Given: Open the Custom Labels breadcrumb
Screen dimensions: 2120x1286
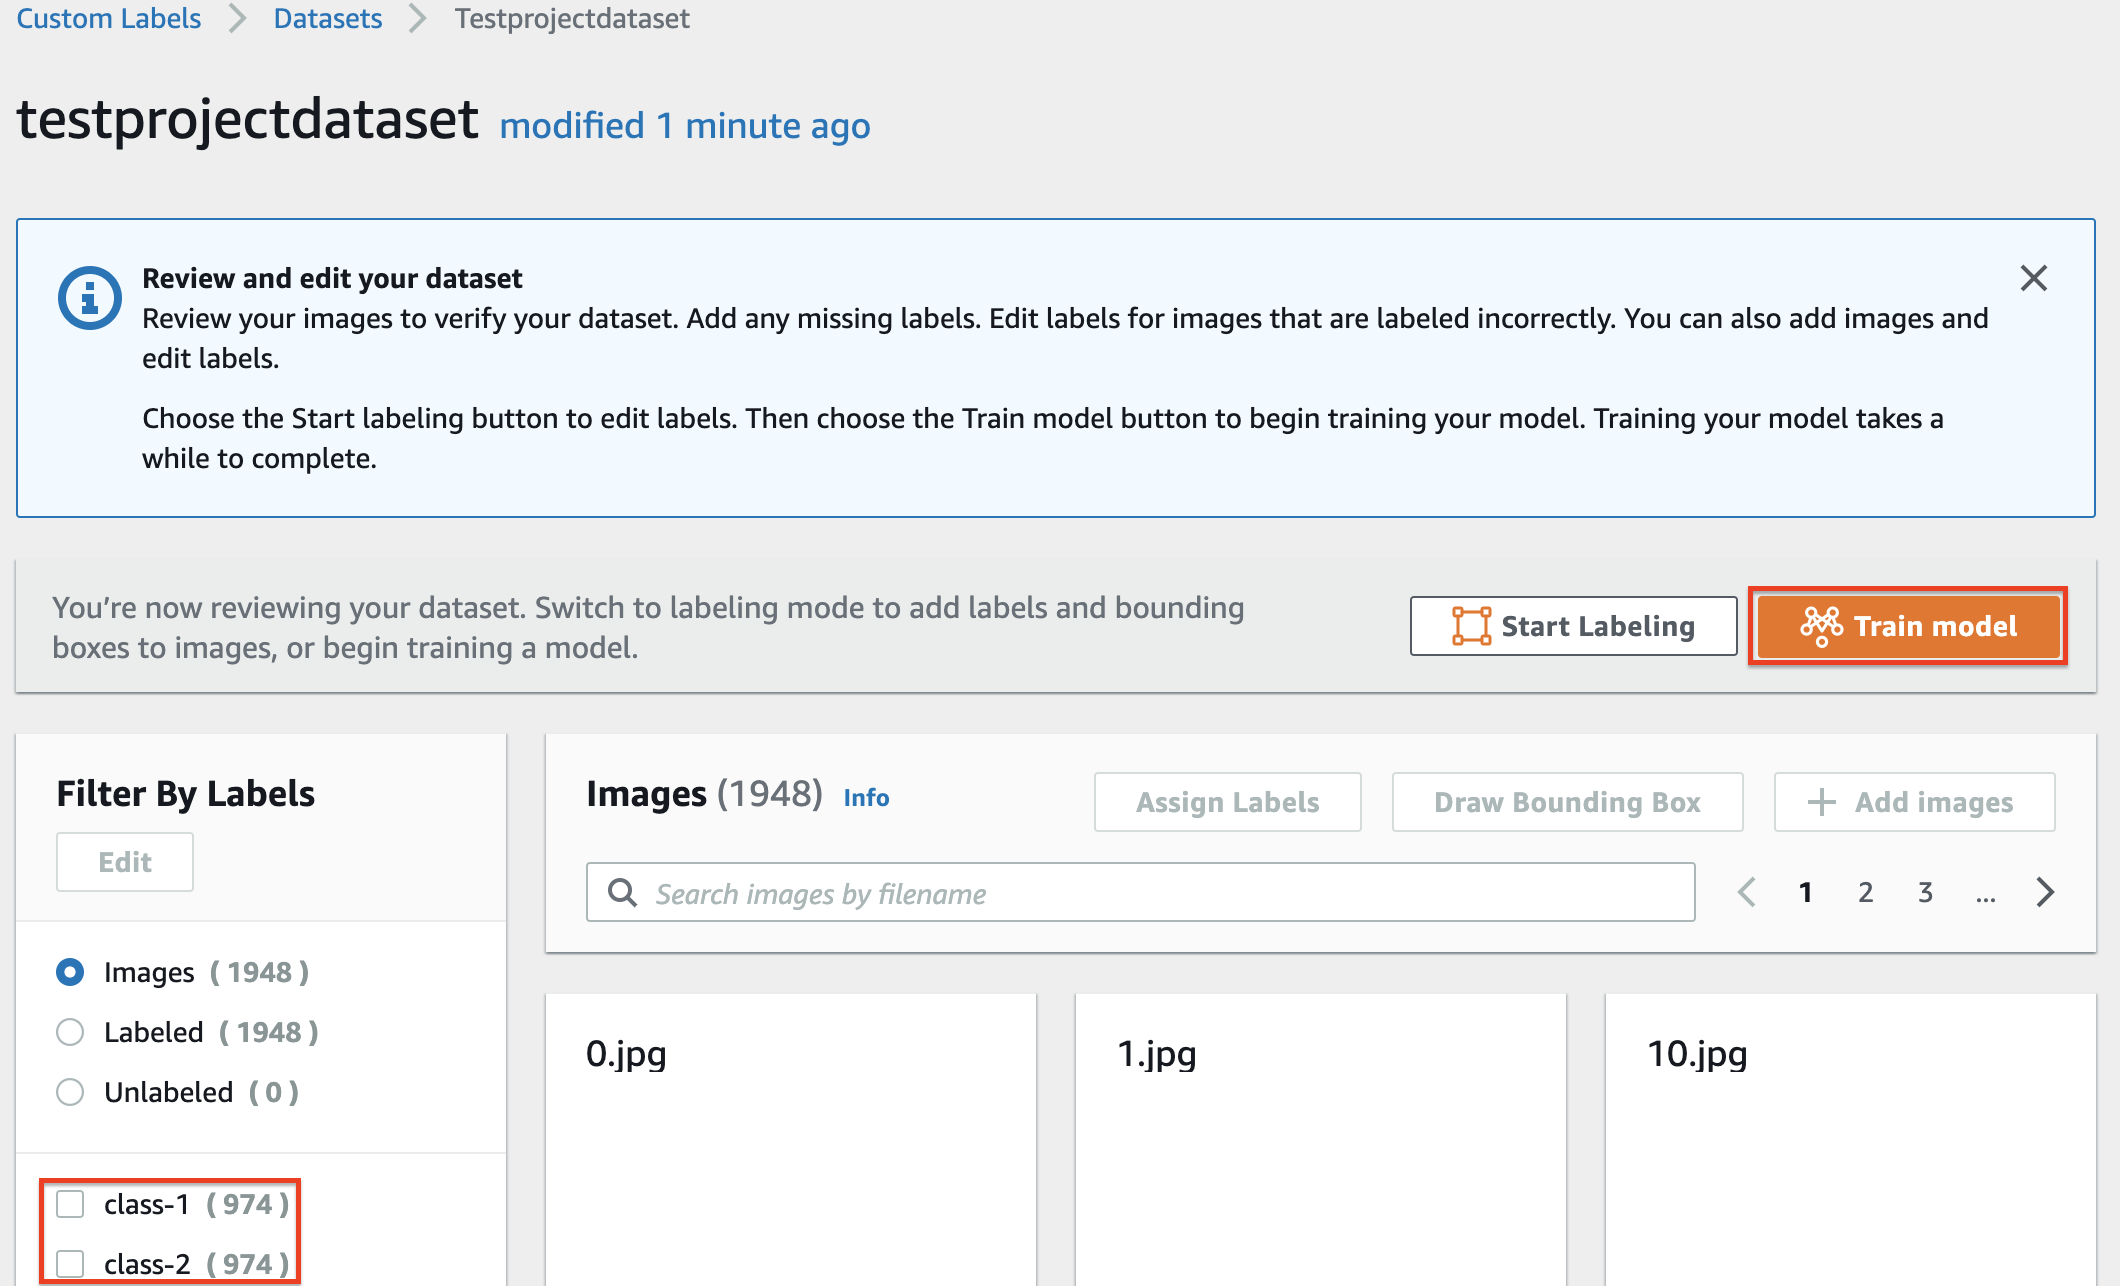Looking at the screenshot, I should pyautogui.click(x=109, y=18).
